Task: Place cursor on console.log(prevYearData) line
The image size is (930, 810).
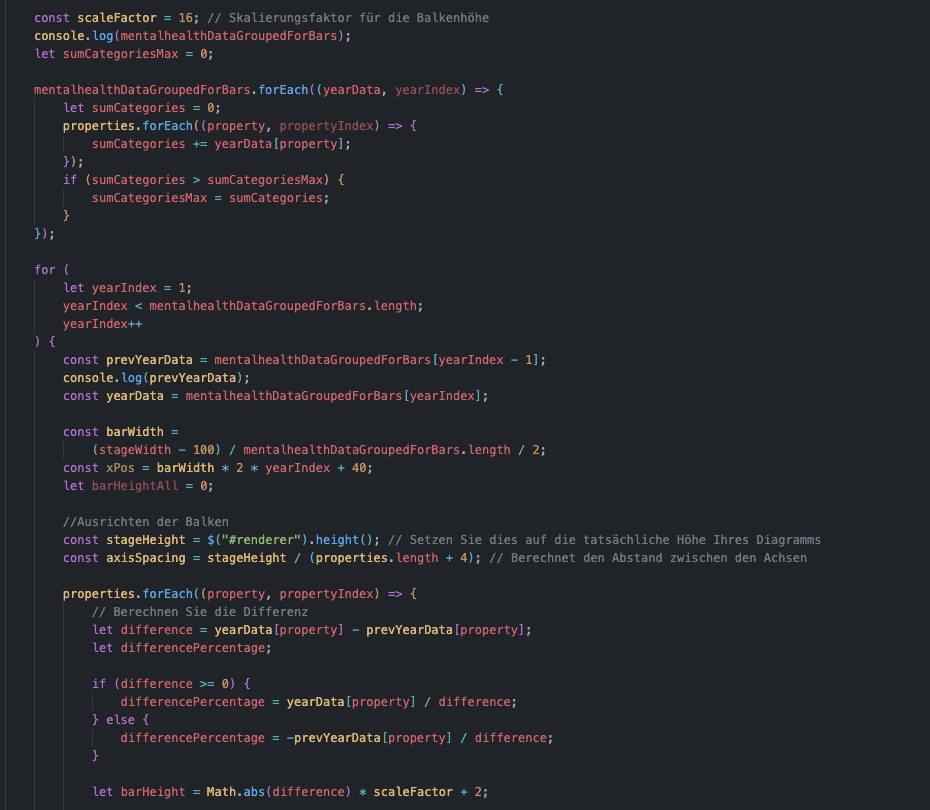Action: coord(156,378)
